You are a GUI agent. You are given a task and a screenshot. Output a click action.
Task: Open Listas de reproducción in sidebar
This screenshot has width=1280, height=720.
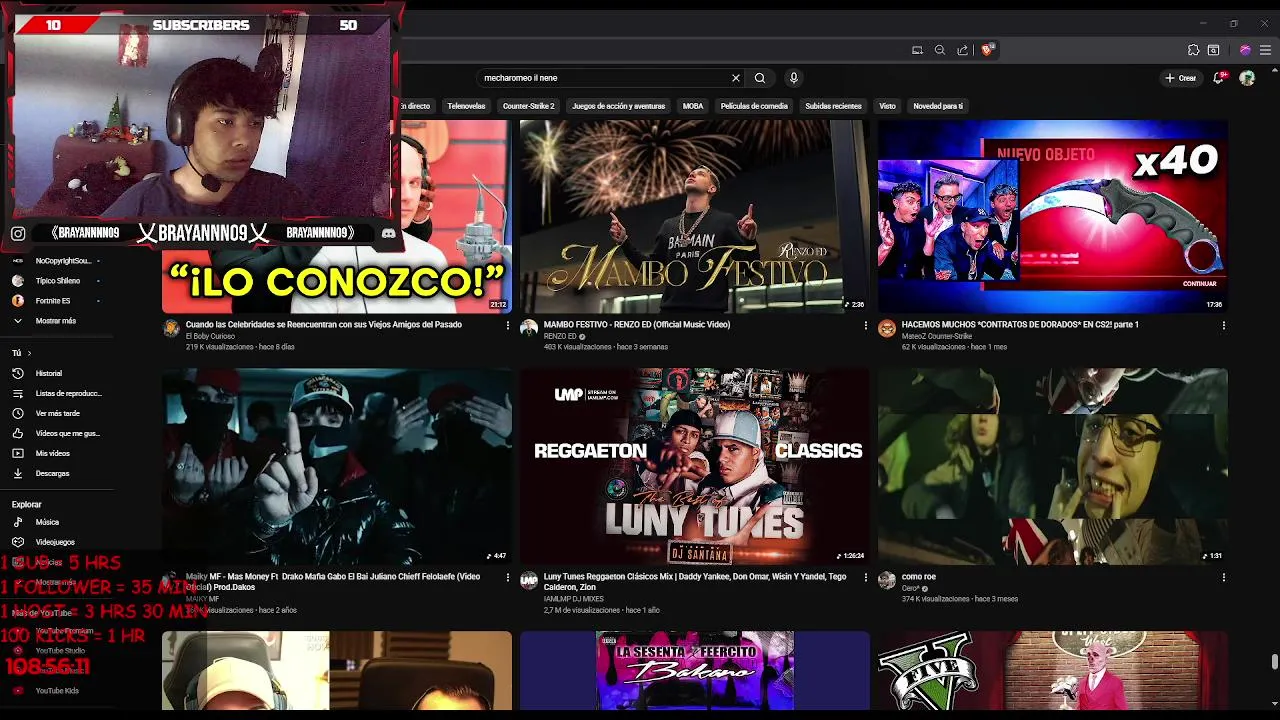(x=58, y=393)
